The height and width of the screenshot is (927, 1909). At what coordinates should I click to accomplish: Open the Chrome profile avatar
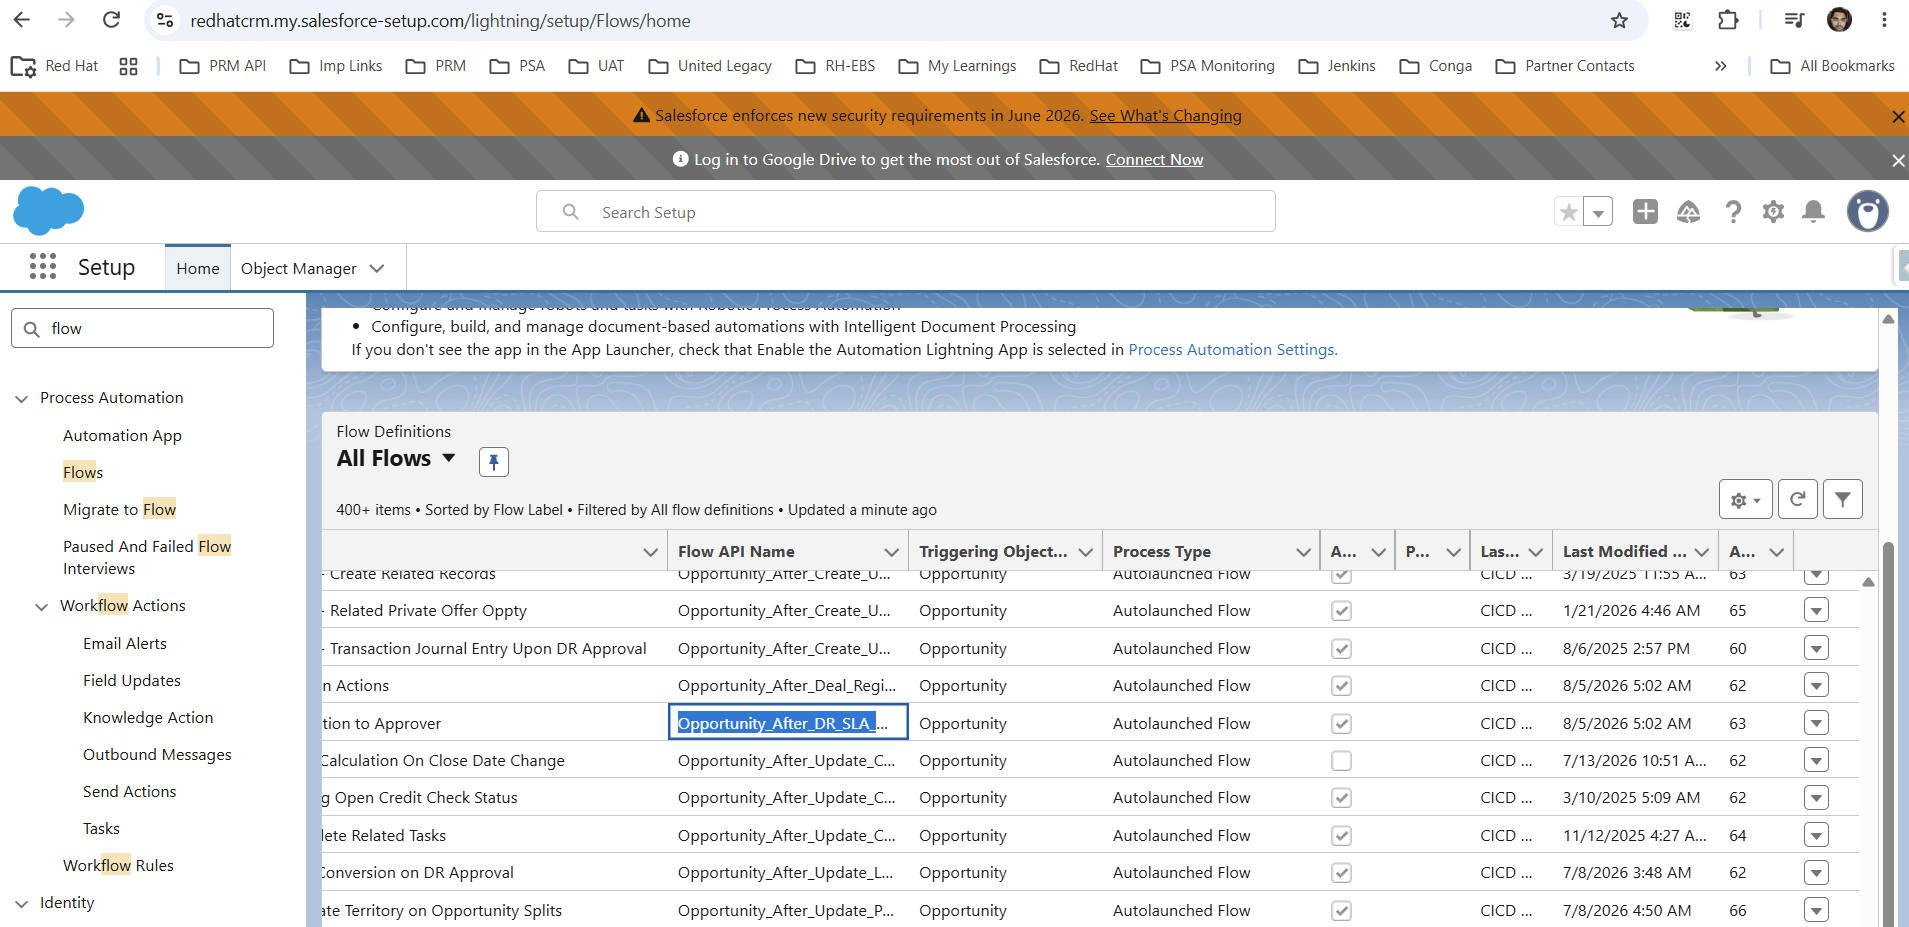point(1839,20)
